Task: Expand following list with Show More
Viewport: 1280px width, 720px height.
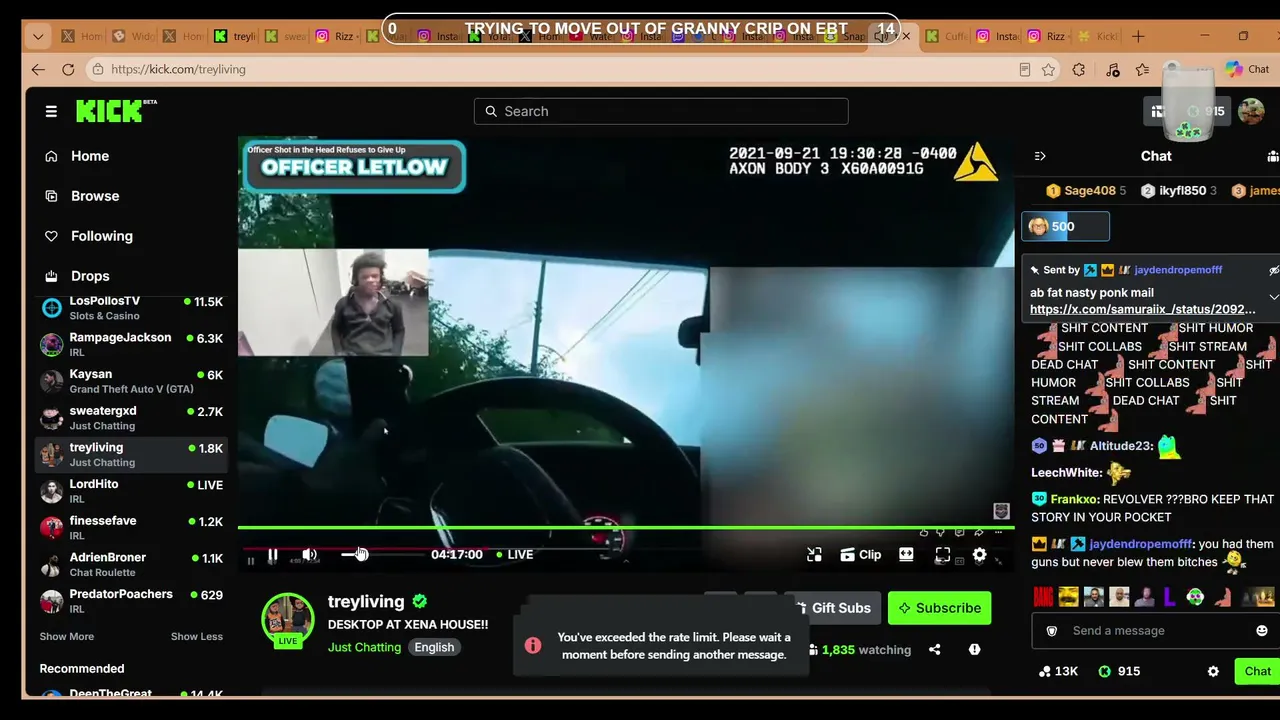Action: tap(67, 636)
